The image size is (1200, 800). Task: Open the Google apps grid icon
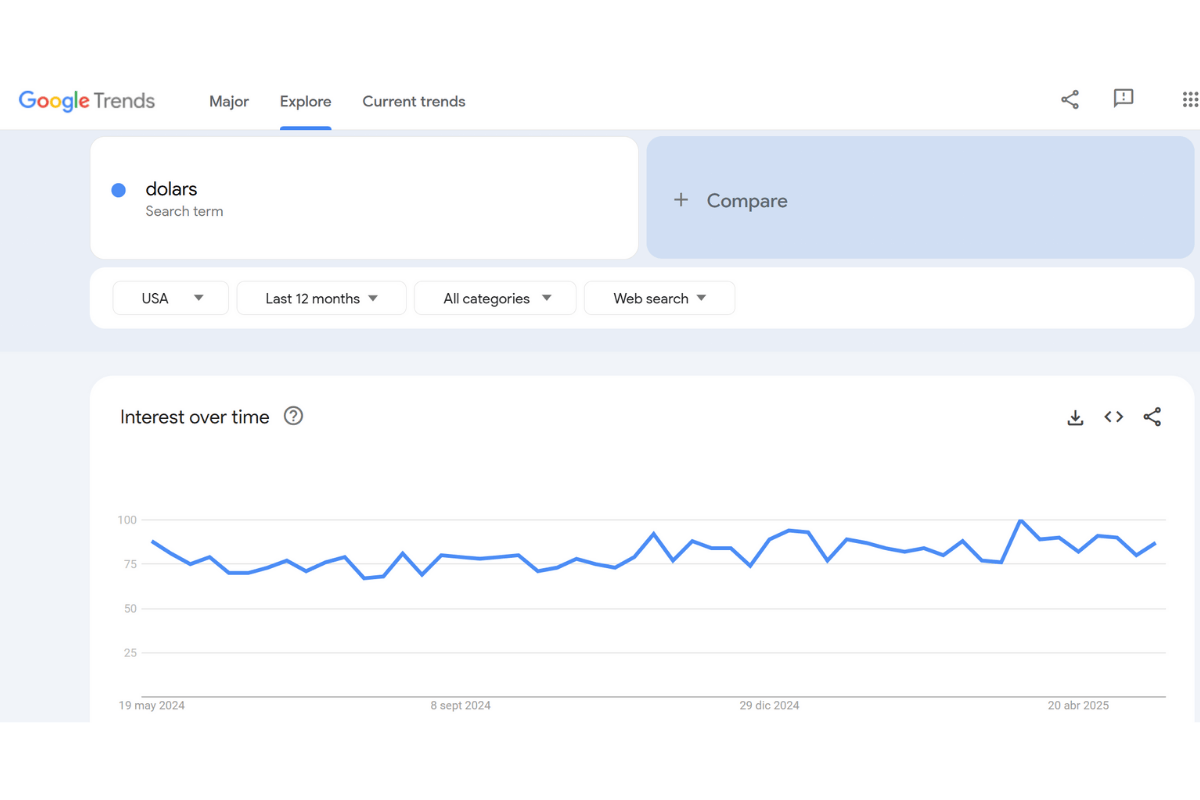pos(1189,99)
